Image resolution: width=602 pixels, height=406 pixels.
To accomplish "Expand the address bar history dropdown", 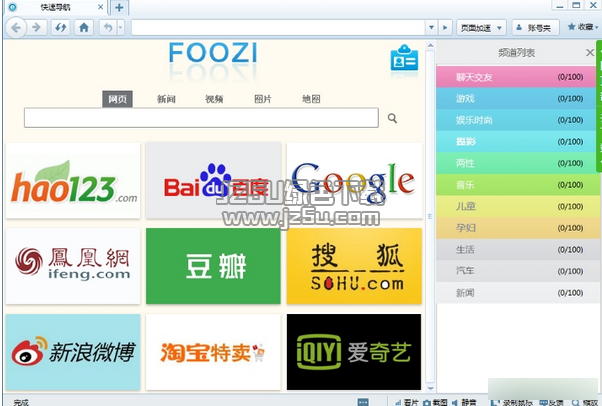I will pos(431,28).
